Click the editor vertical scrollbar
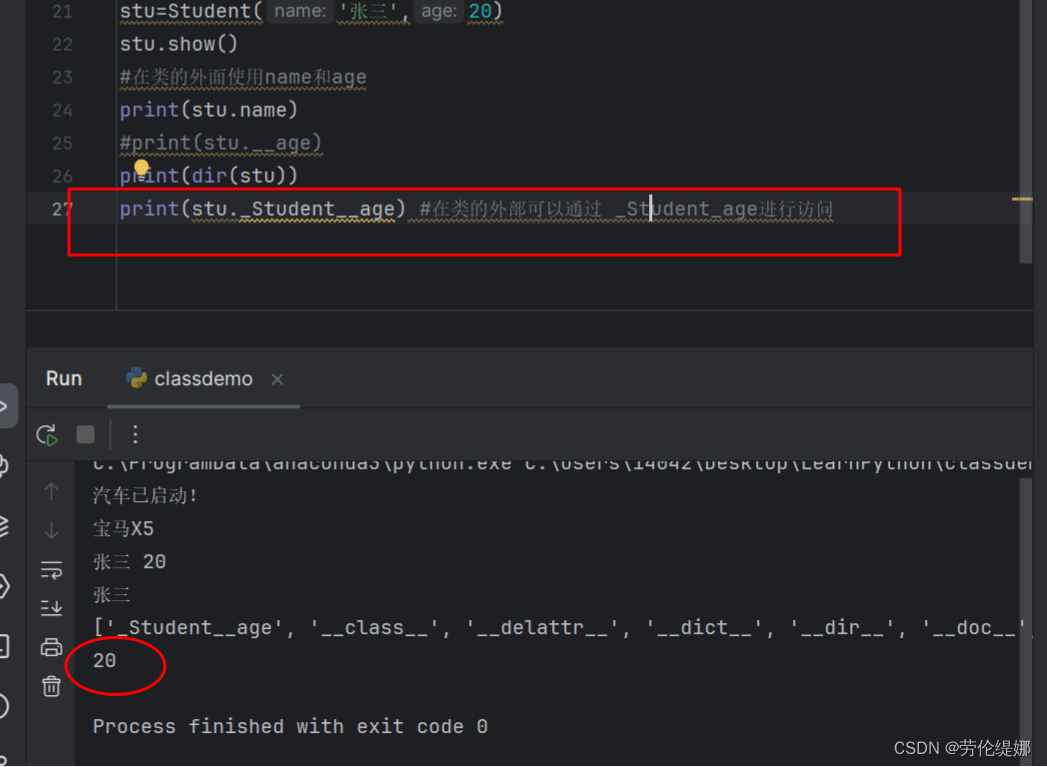 pos(1026,134)
